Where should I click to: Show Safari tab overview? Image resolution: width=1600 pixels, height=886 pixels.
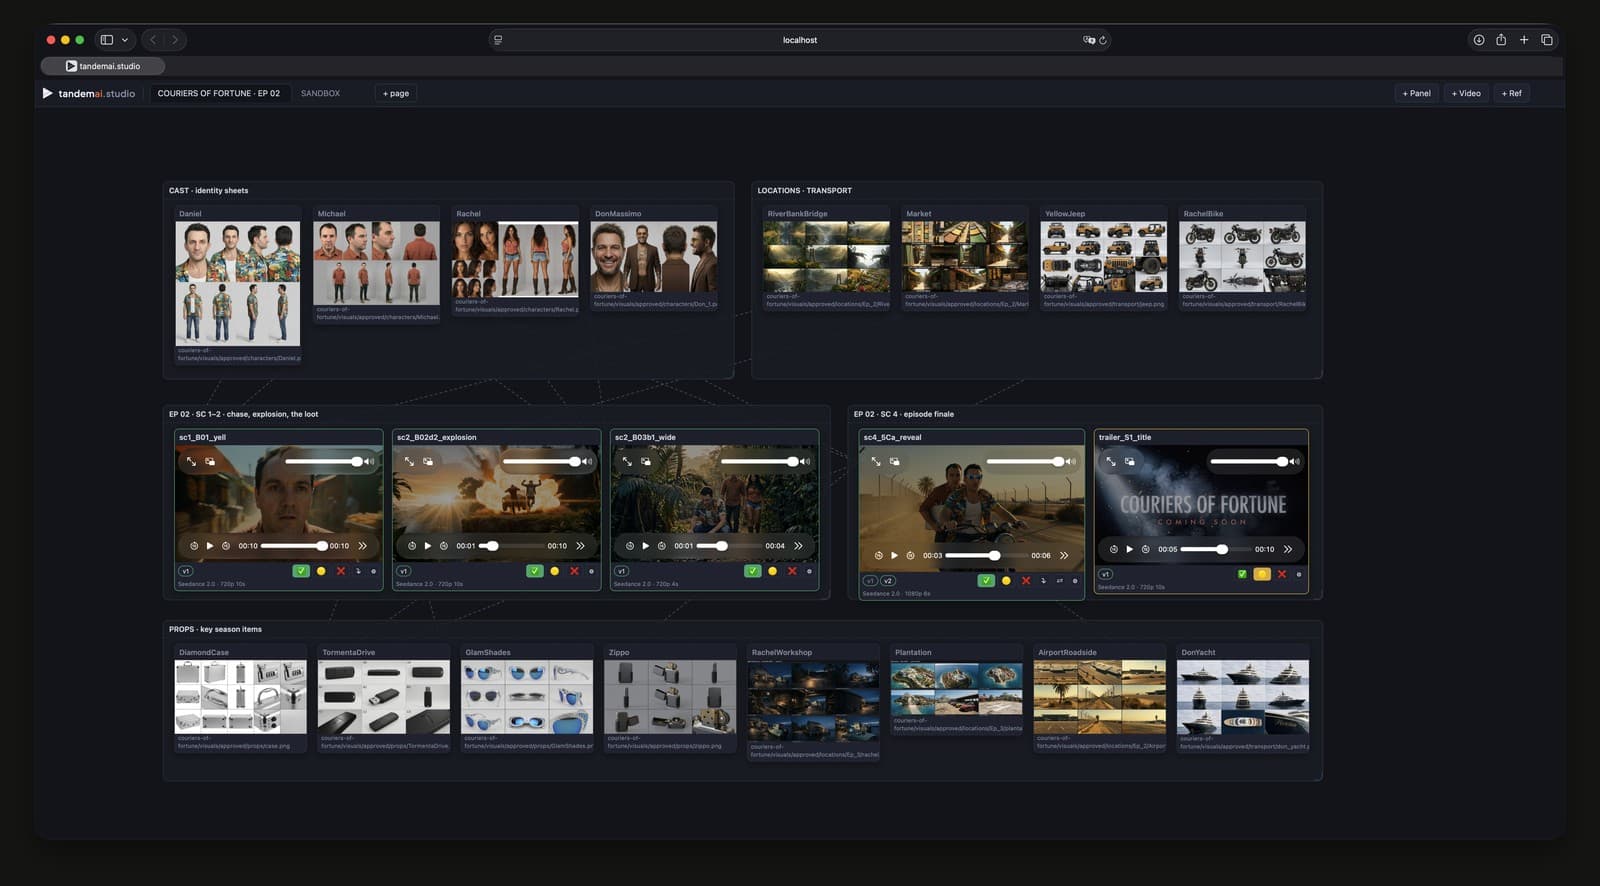coord(1547,40)
